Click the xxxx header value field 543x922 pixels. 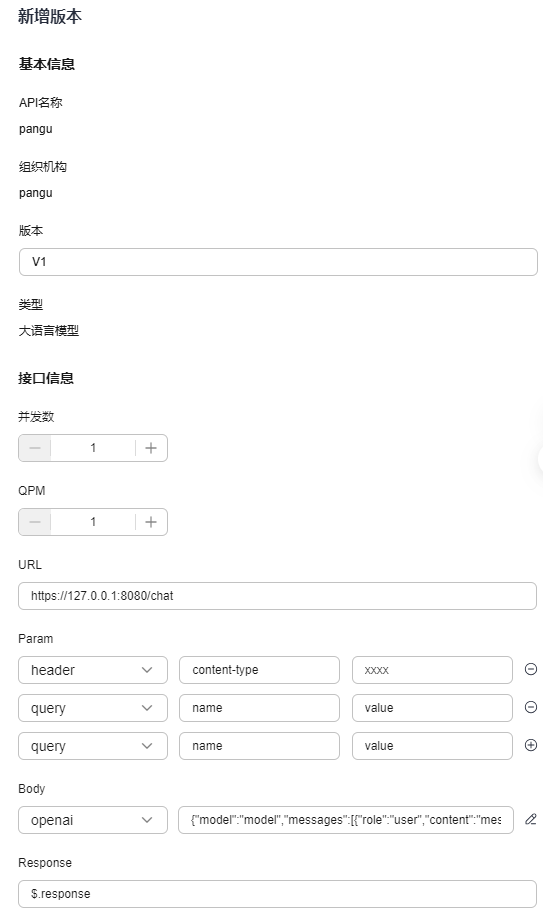pos(432,670)
